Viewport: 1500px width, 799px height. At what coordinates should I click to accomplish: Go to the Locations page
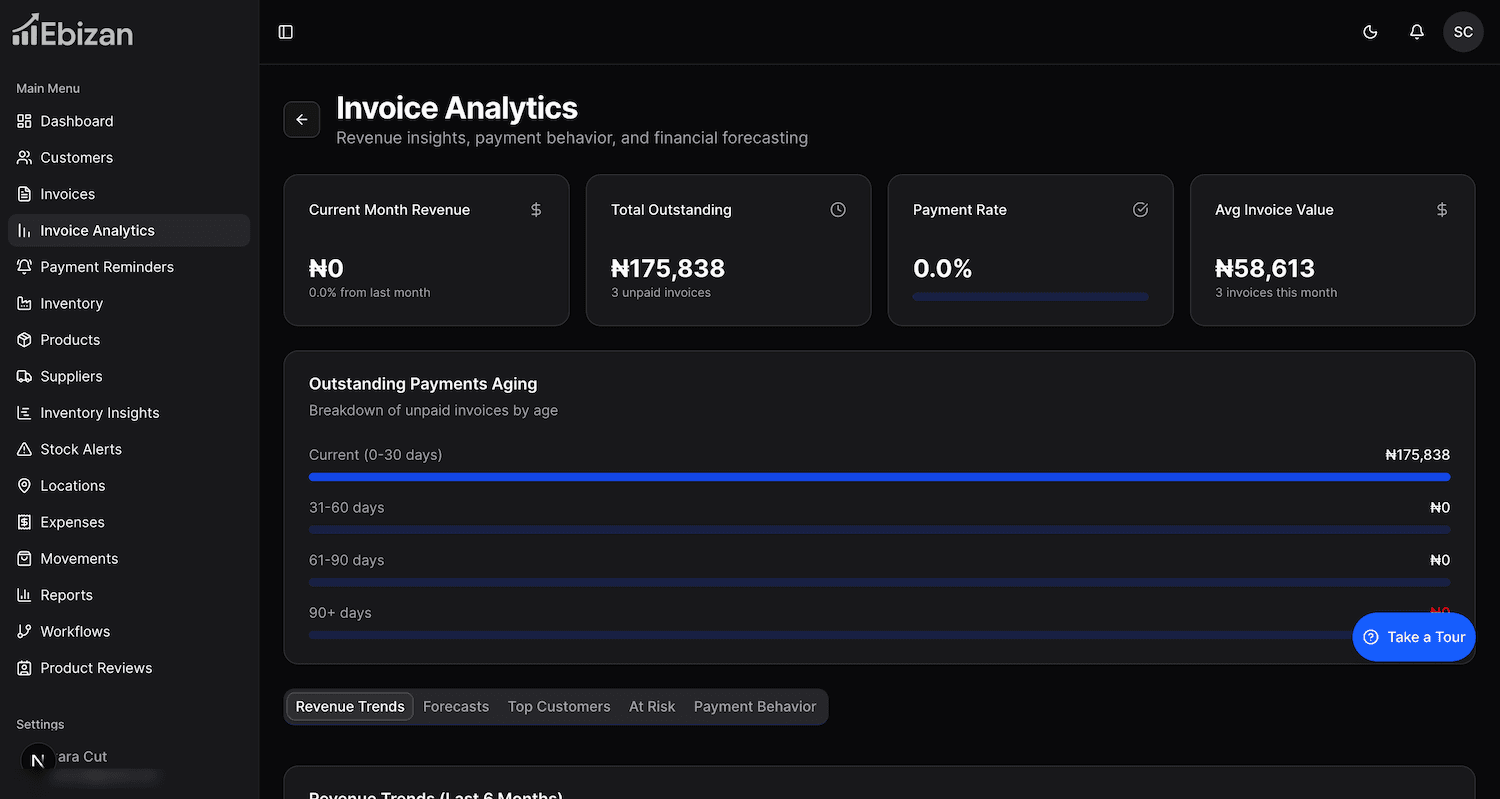pyautogui.click(x=72, y=486)
